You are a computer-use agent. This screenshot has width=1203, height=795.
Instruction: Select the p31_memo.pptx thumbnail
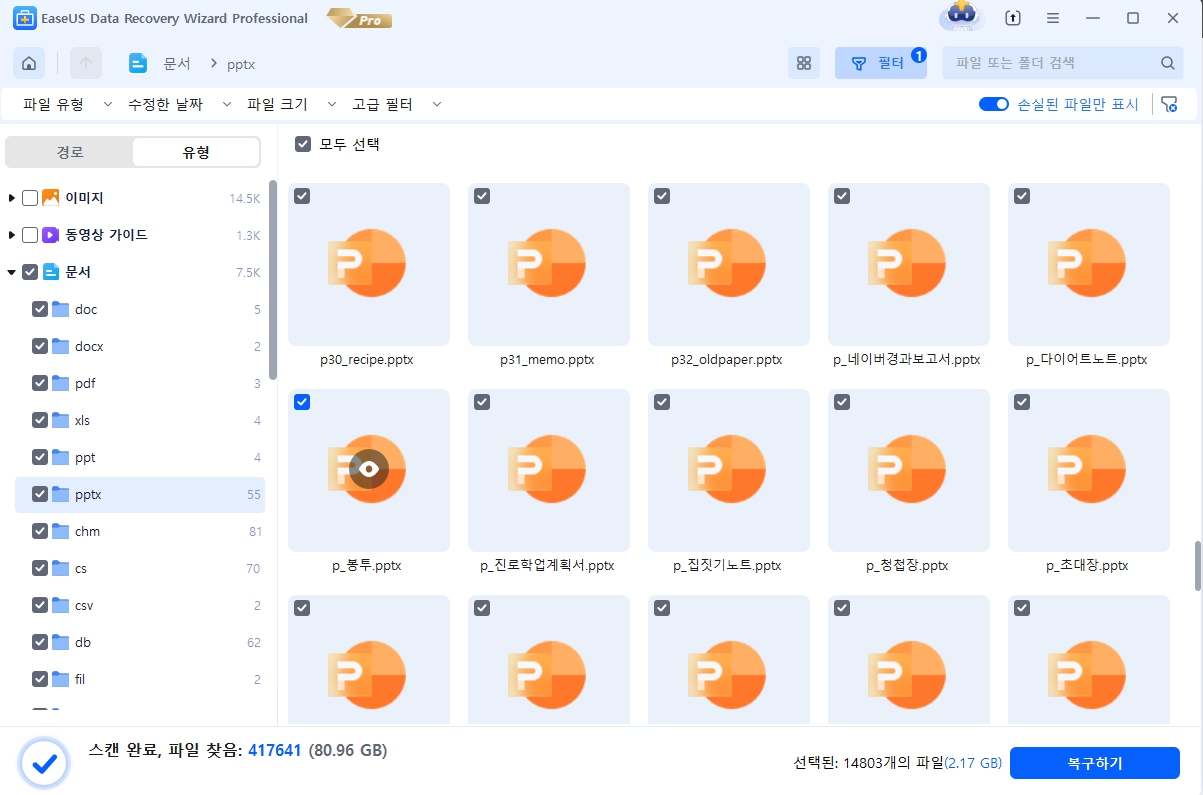point(548,264)
